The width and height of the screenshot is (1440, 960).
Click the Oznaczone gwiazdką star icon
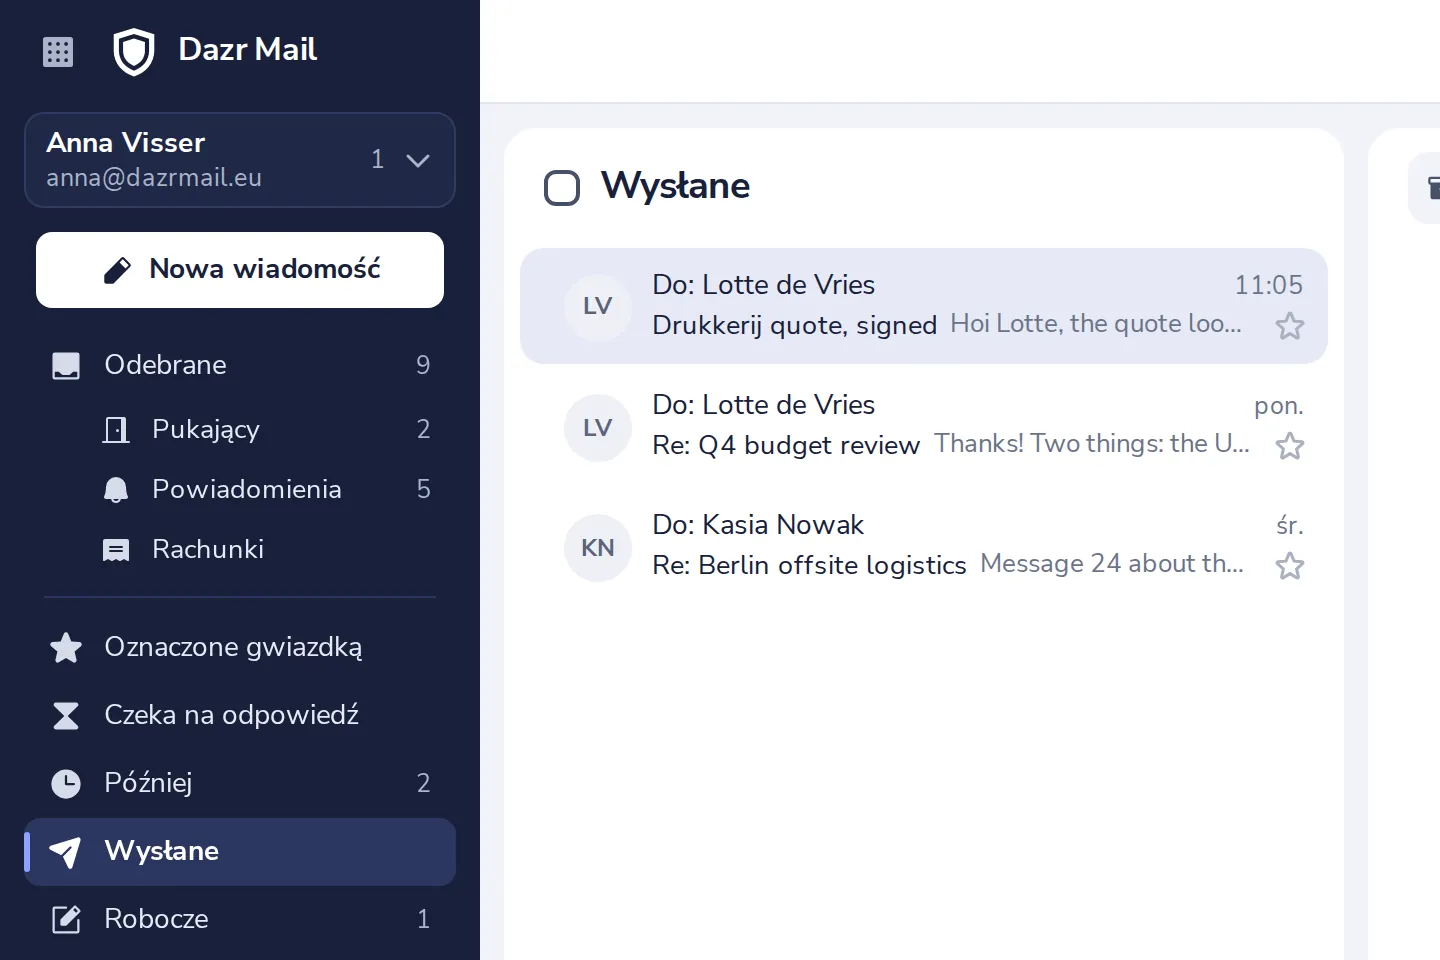click(x=66, y=648)
